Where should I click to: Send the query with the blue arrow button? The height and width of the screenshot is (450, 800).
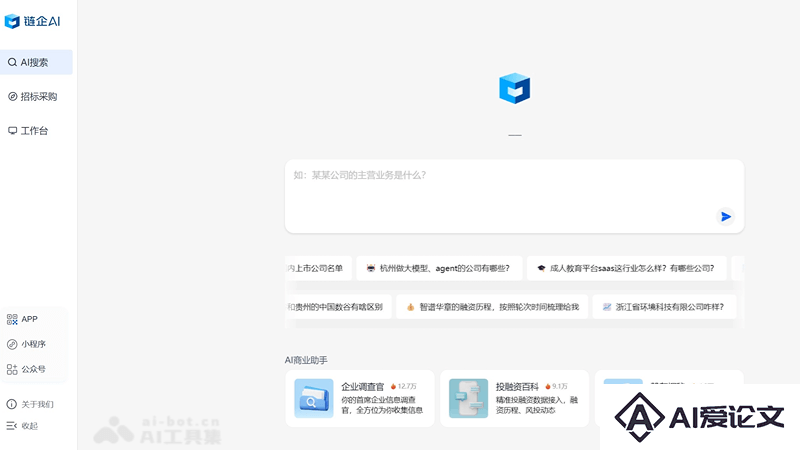(726, 217)
